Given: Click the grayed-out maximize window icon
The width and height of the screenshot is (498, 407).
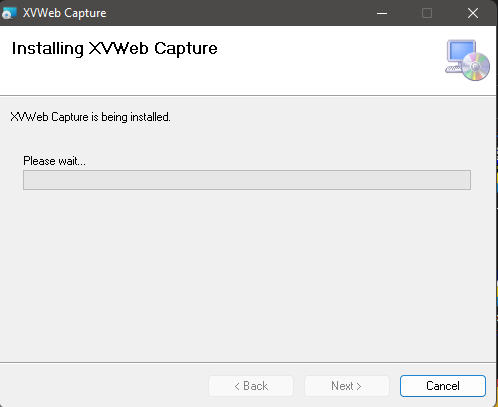Looking at the screenshot, I should coord(427,13).
